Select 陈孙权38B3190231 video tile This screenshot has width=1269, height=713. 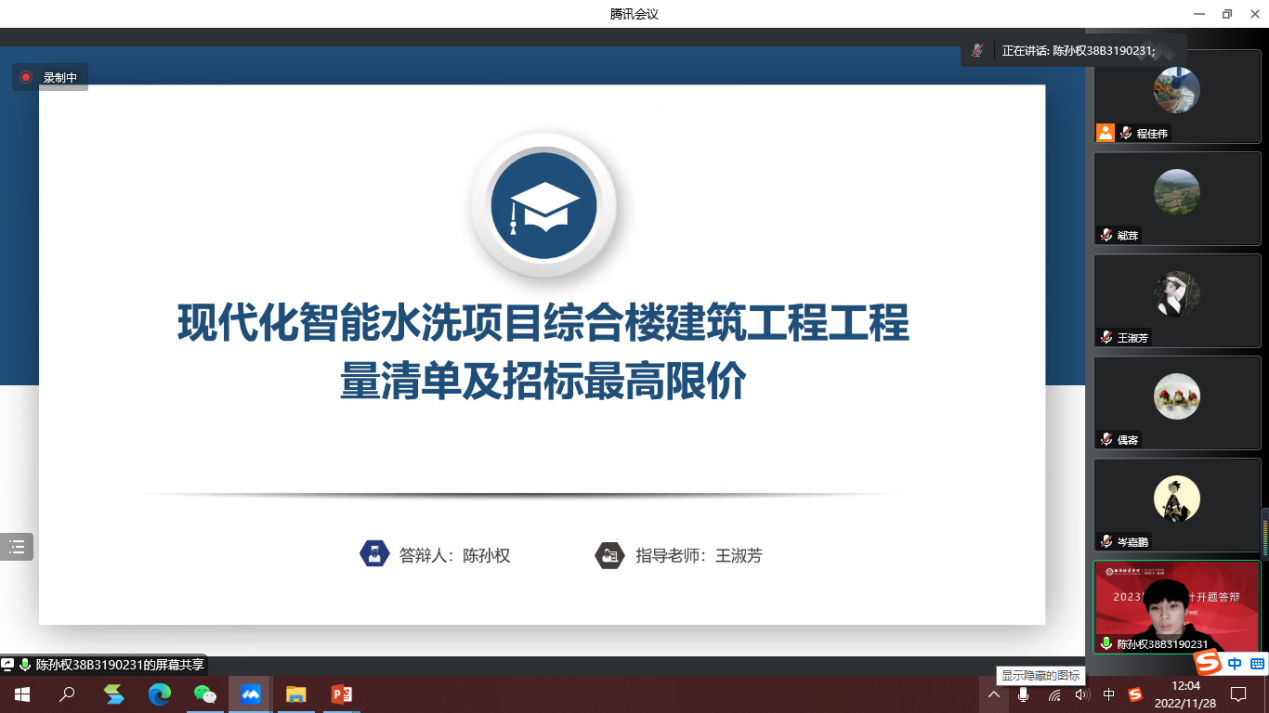click(1177, 606)
